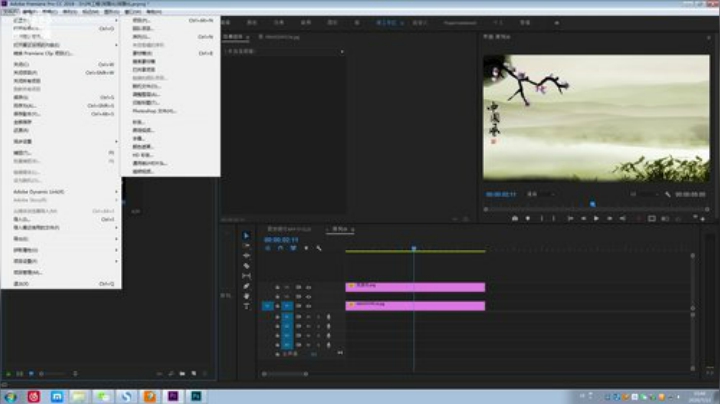Select the Selection arrow tool

click(246, 236)
